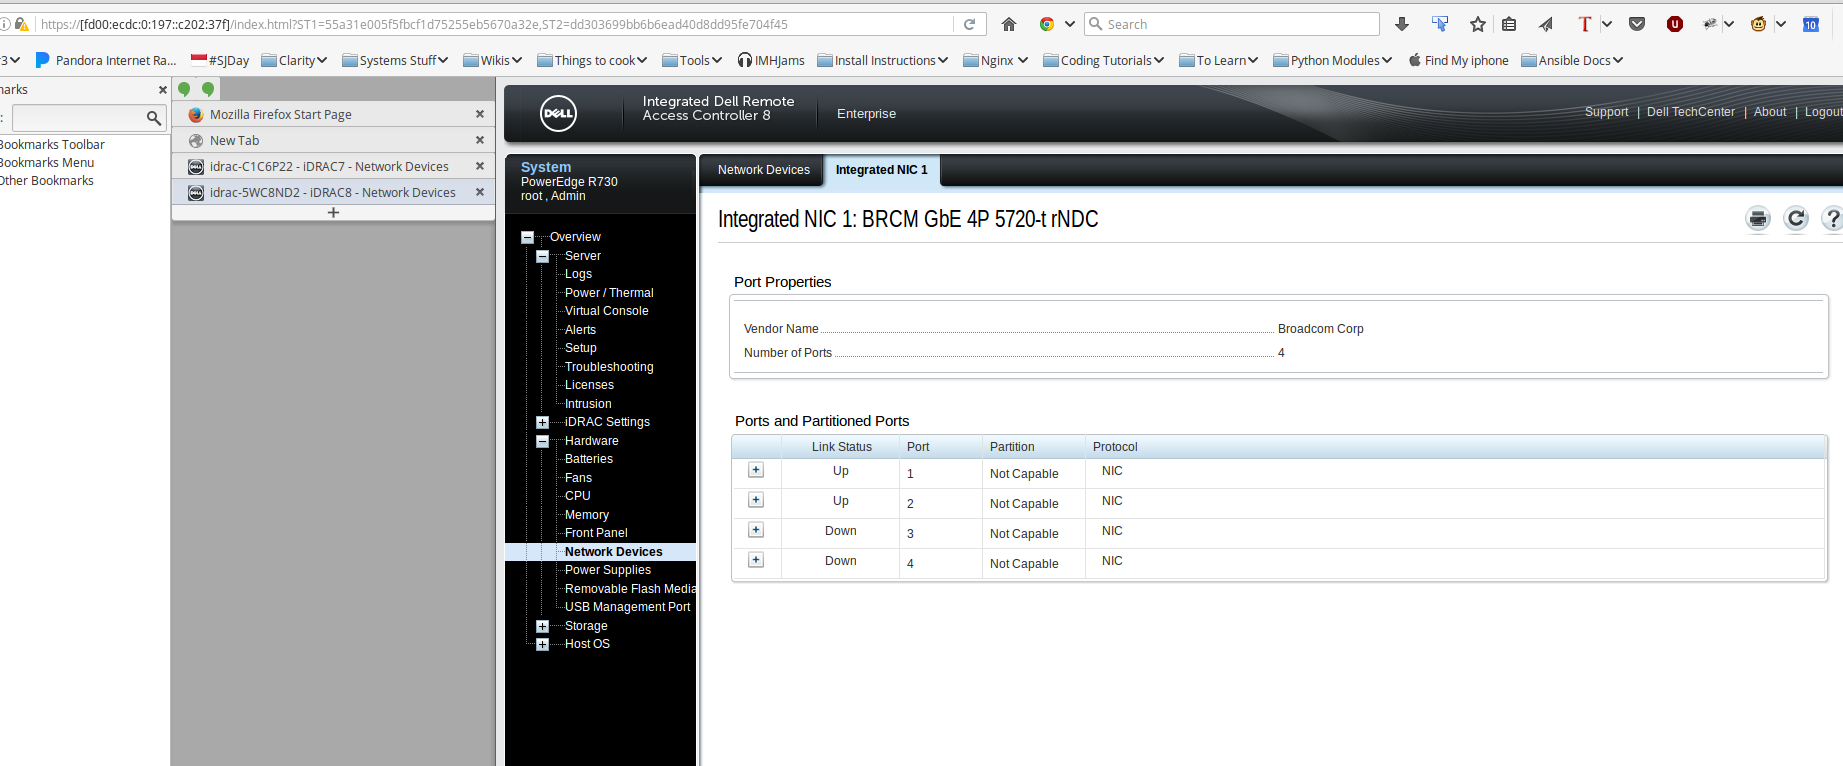Click the Dell logo
Image resolution: width=1843 pixels, height=766 pixels.
point(558,113)
